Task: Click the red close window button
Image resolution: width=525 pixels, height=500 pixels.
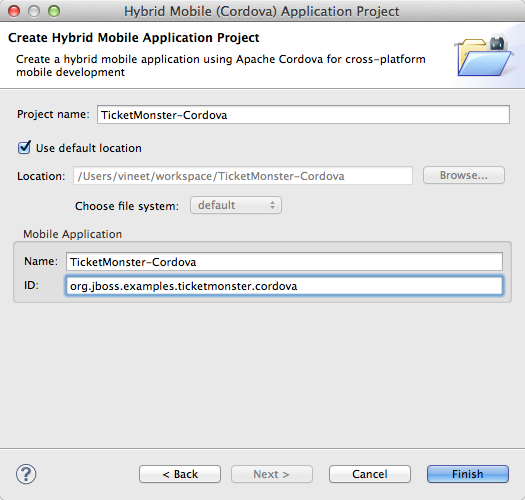Action: point(14,11)
